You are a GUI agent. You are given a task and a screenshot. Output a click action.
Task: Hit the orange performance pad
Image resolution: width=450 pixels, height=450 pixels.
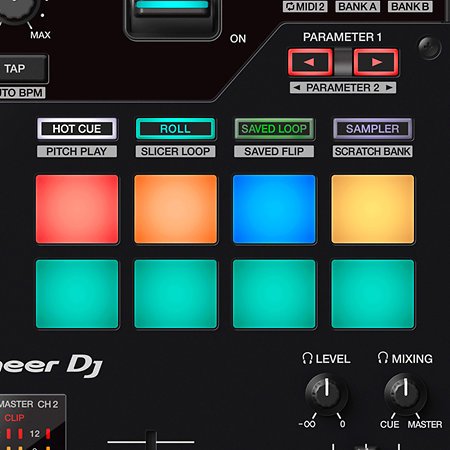coord(176,209)
